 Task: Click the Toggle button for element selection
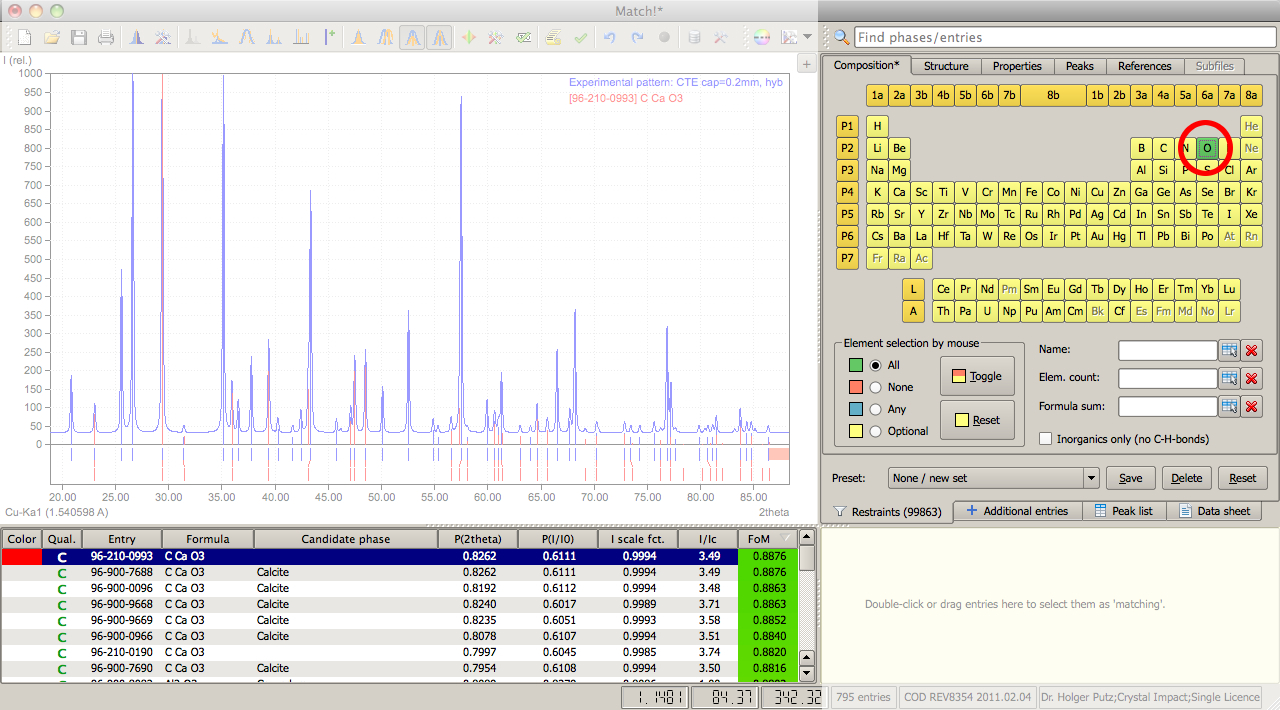click(977, 376)
